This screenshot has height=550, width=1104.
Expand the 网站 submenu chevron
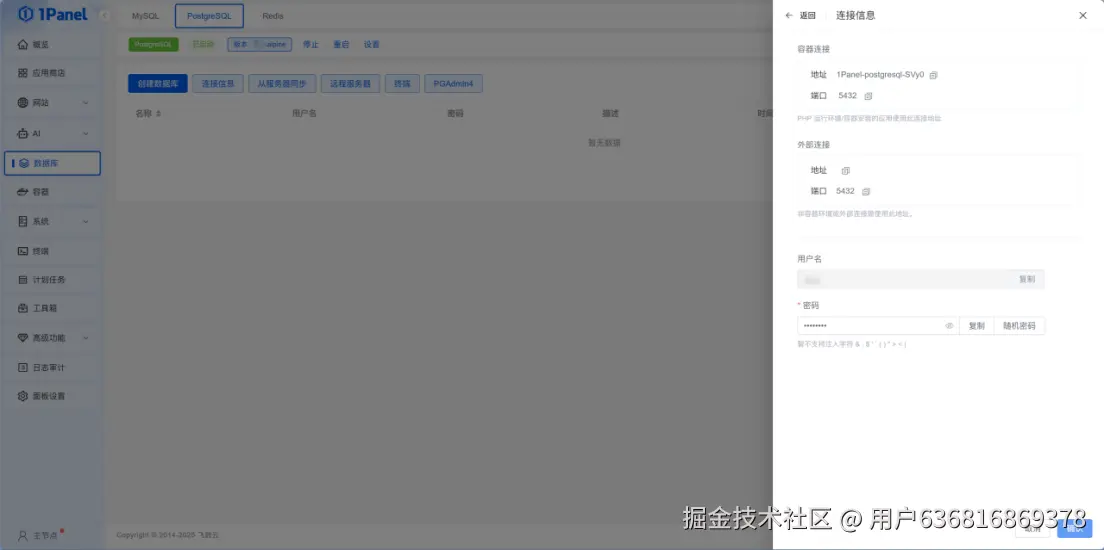85,103
